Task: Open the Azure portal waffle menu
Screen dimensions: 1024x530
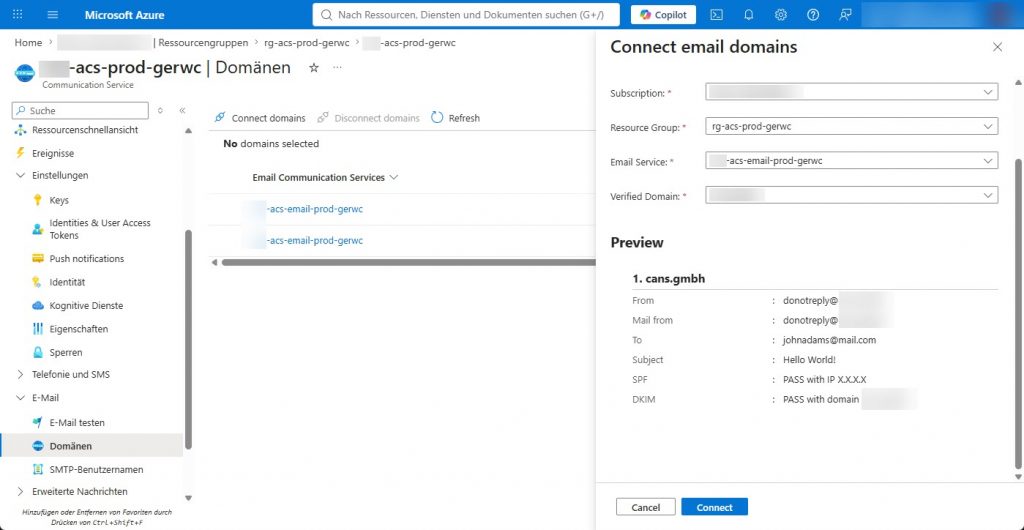Action: coord(18,14)
